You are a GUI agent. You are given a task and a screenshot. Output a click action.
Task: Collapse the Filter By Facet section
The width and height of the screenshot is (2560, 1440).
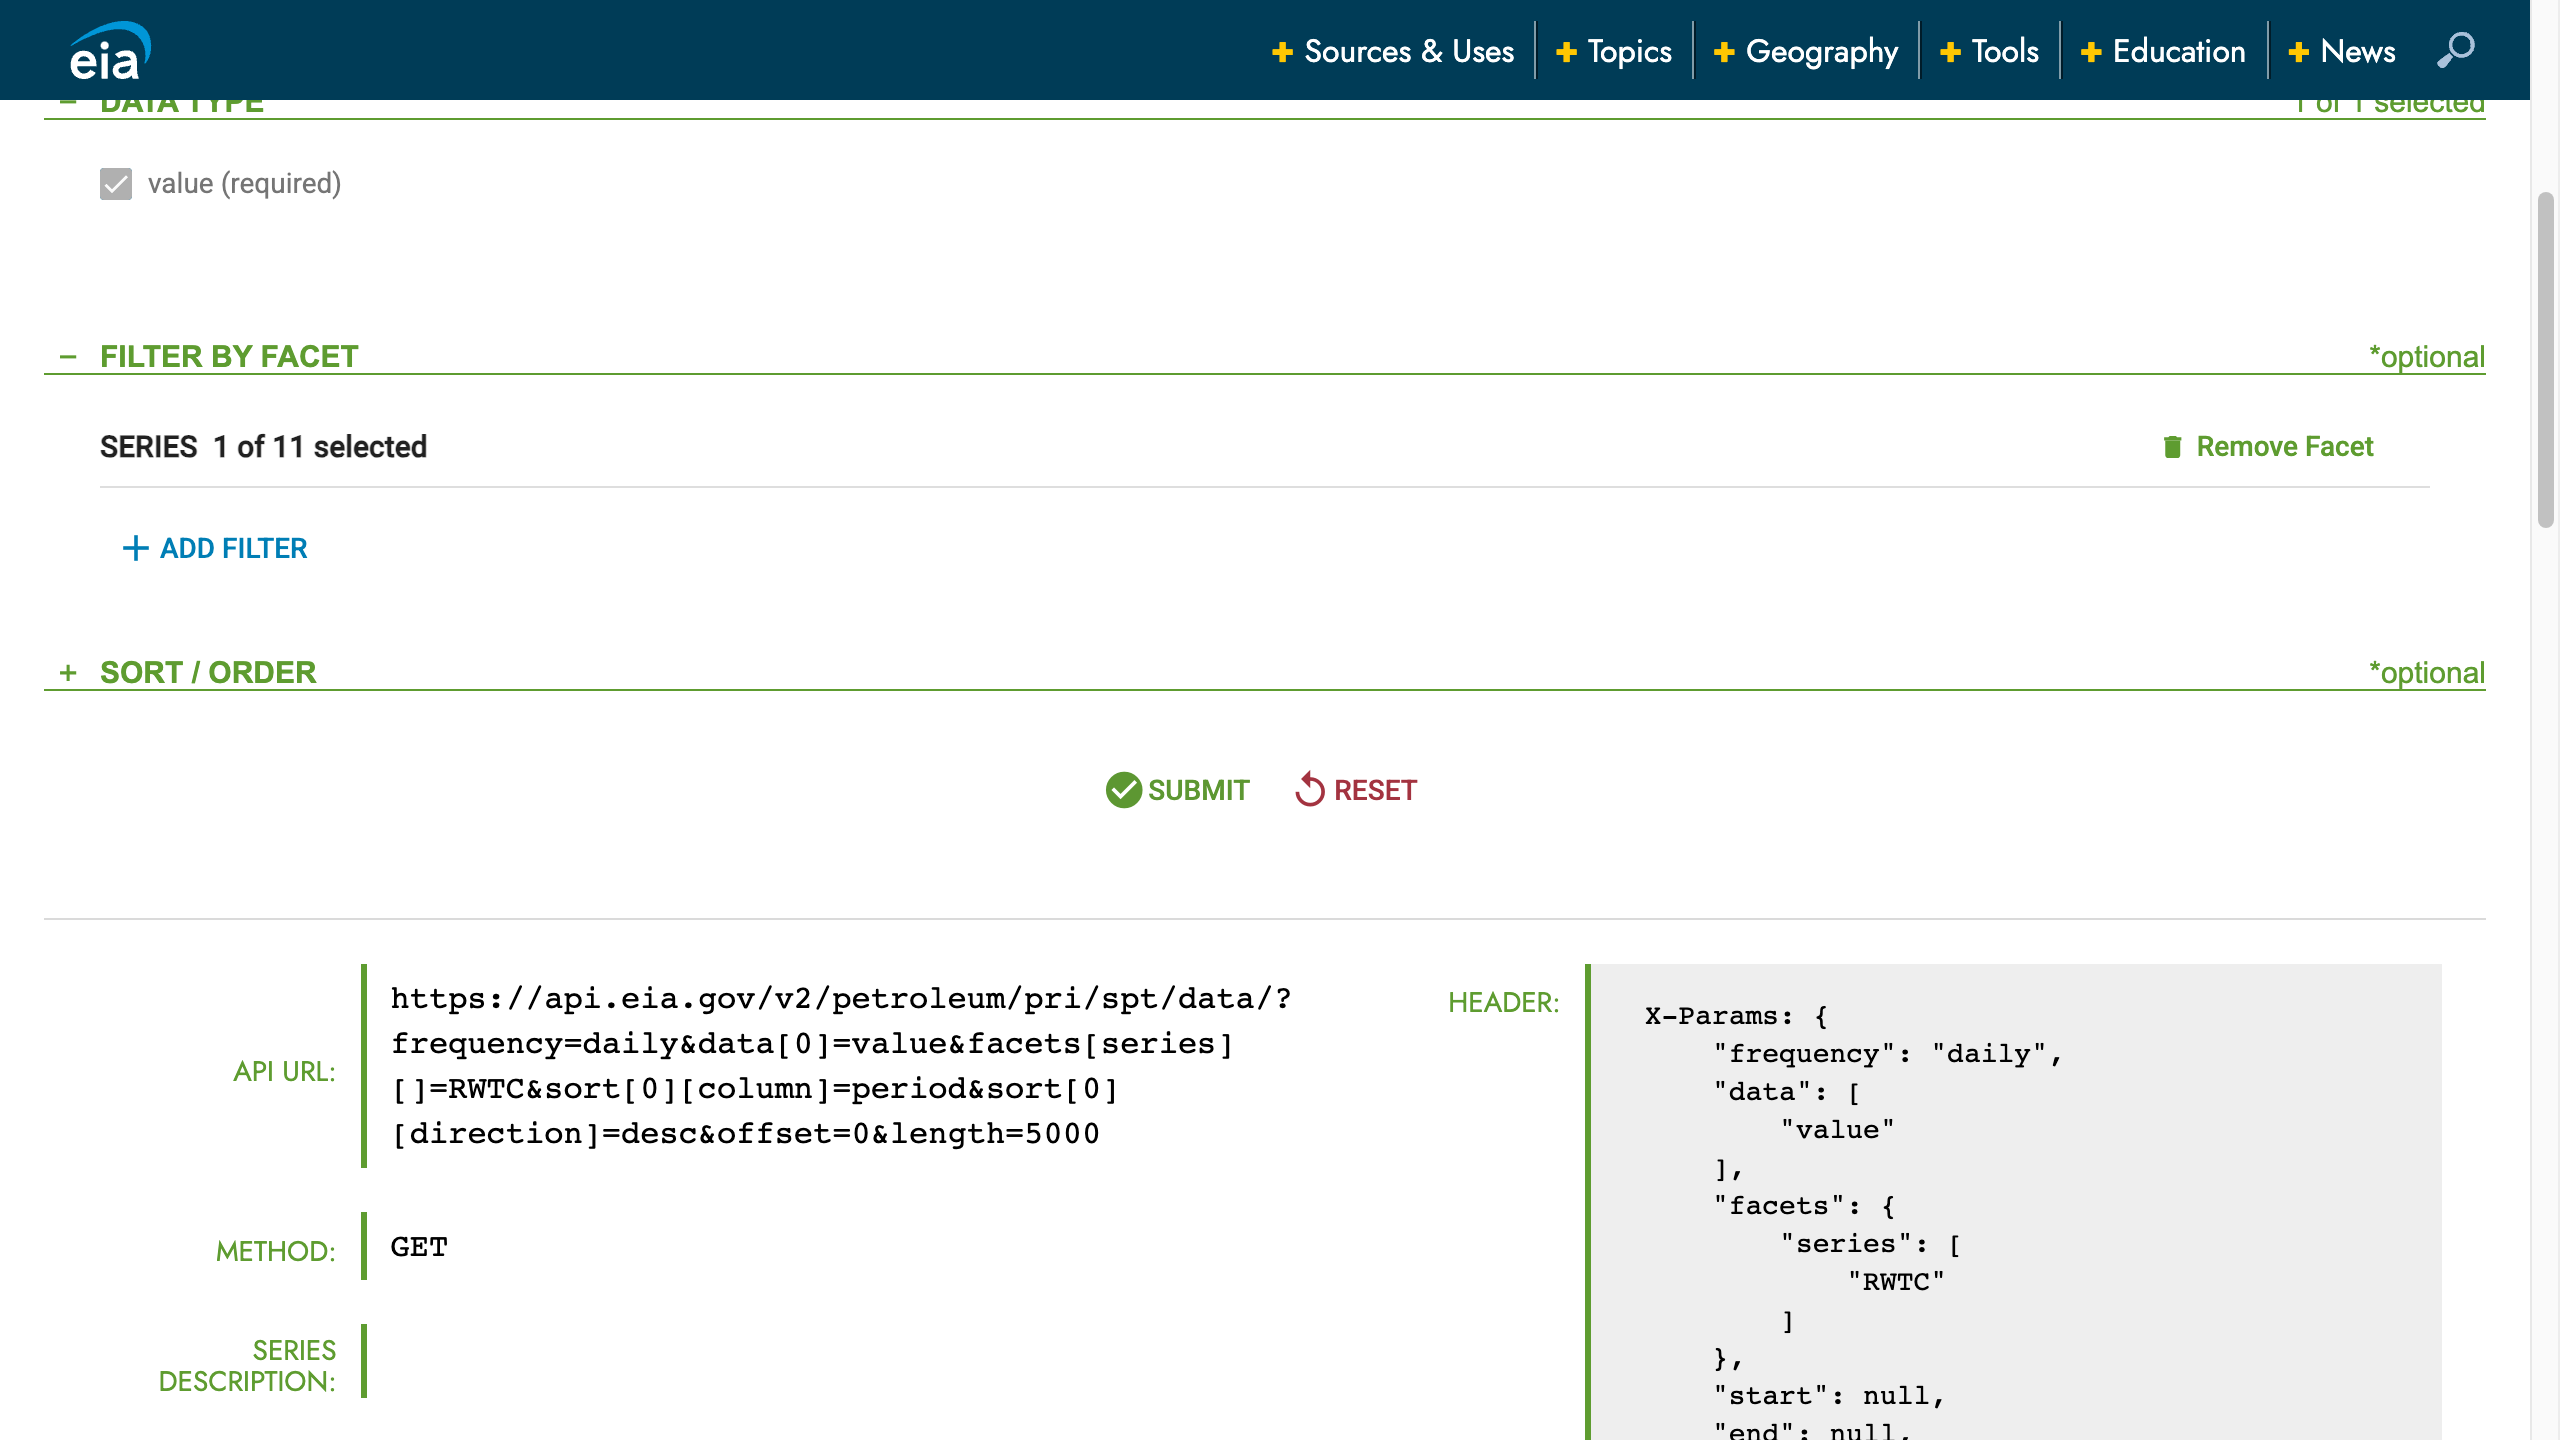coord(68,357)
